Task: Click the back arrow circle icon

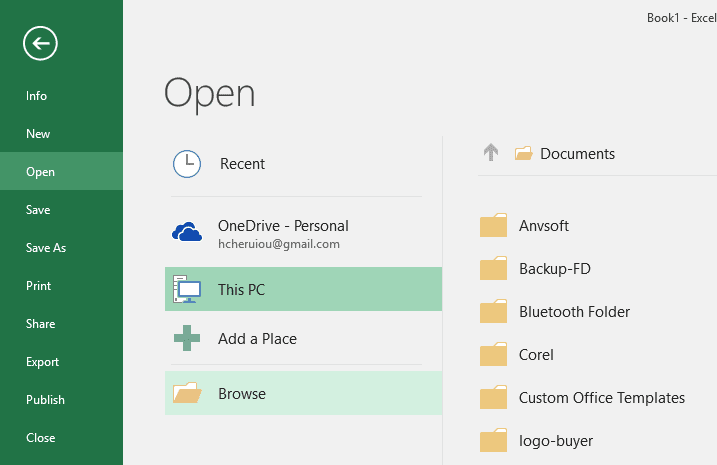Action: click(x=41, y=42)
